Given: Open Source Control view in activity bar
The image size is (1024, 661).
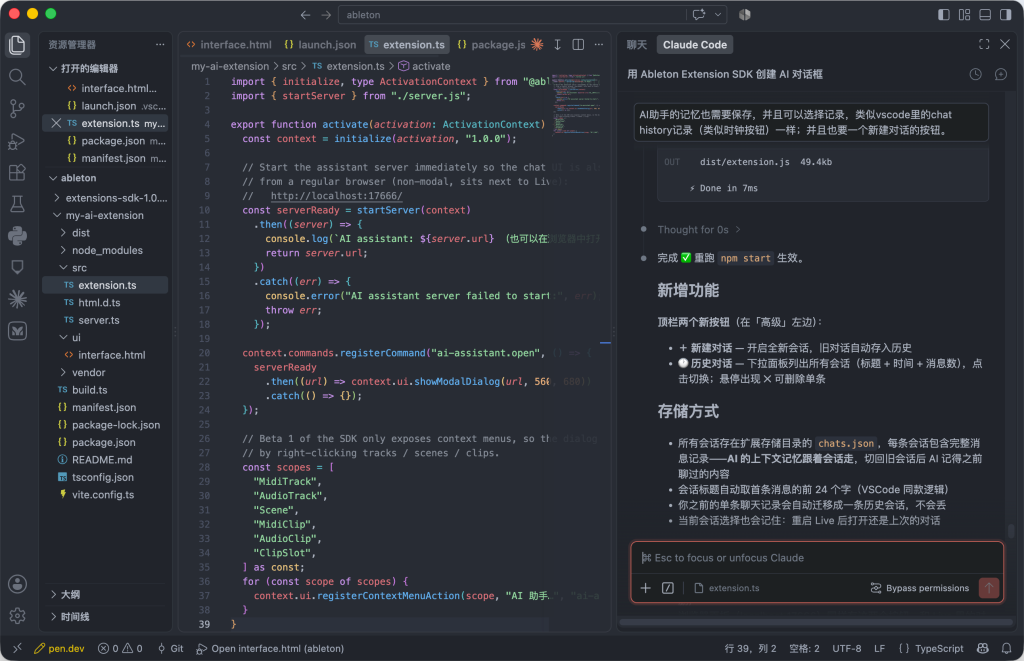Looking at the screenshot, I should [x=18, y=108].
